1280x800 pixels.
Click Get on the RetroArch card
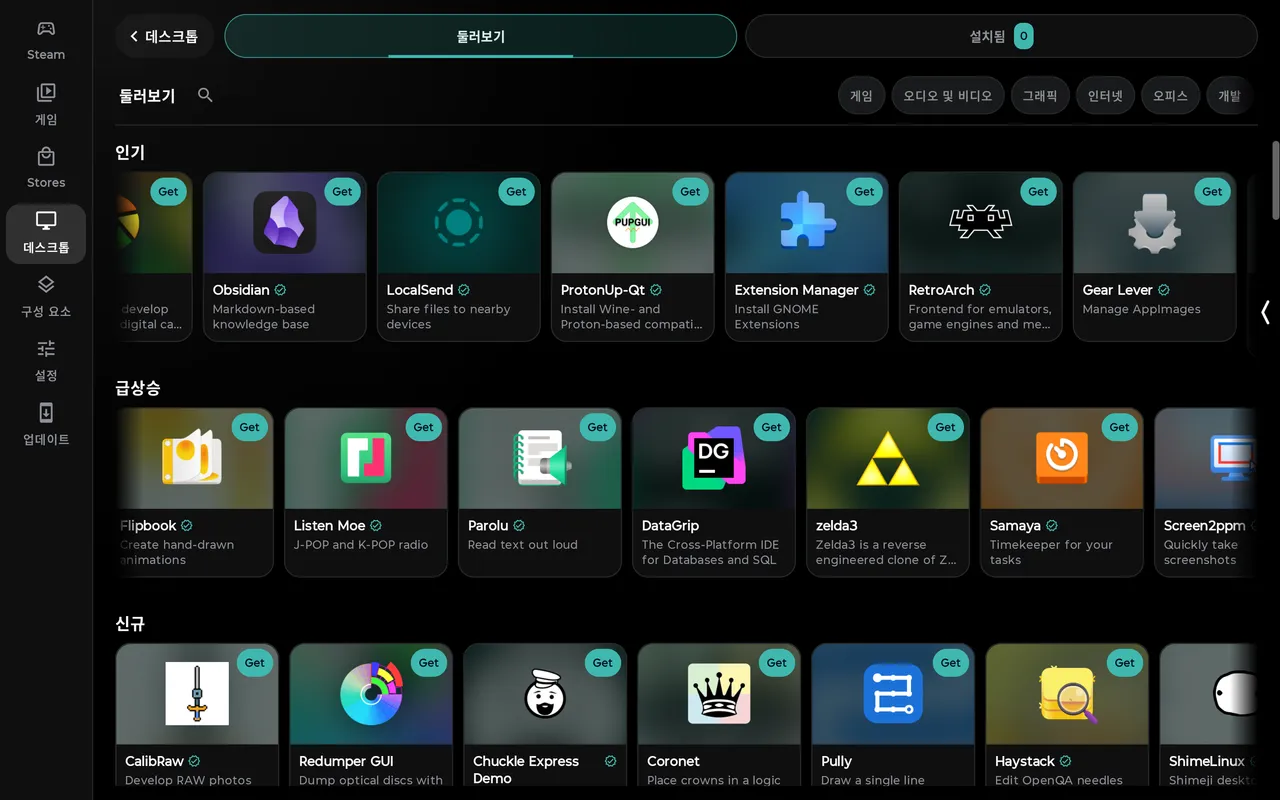1038,191
